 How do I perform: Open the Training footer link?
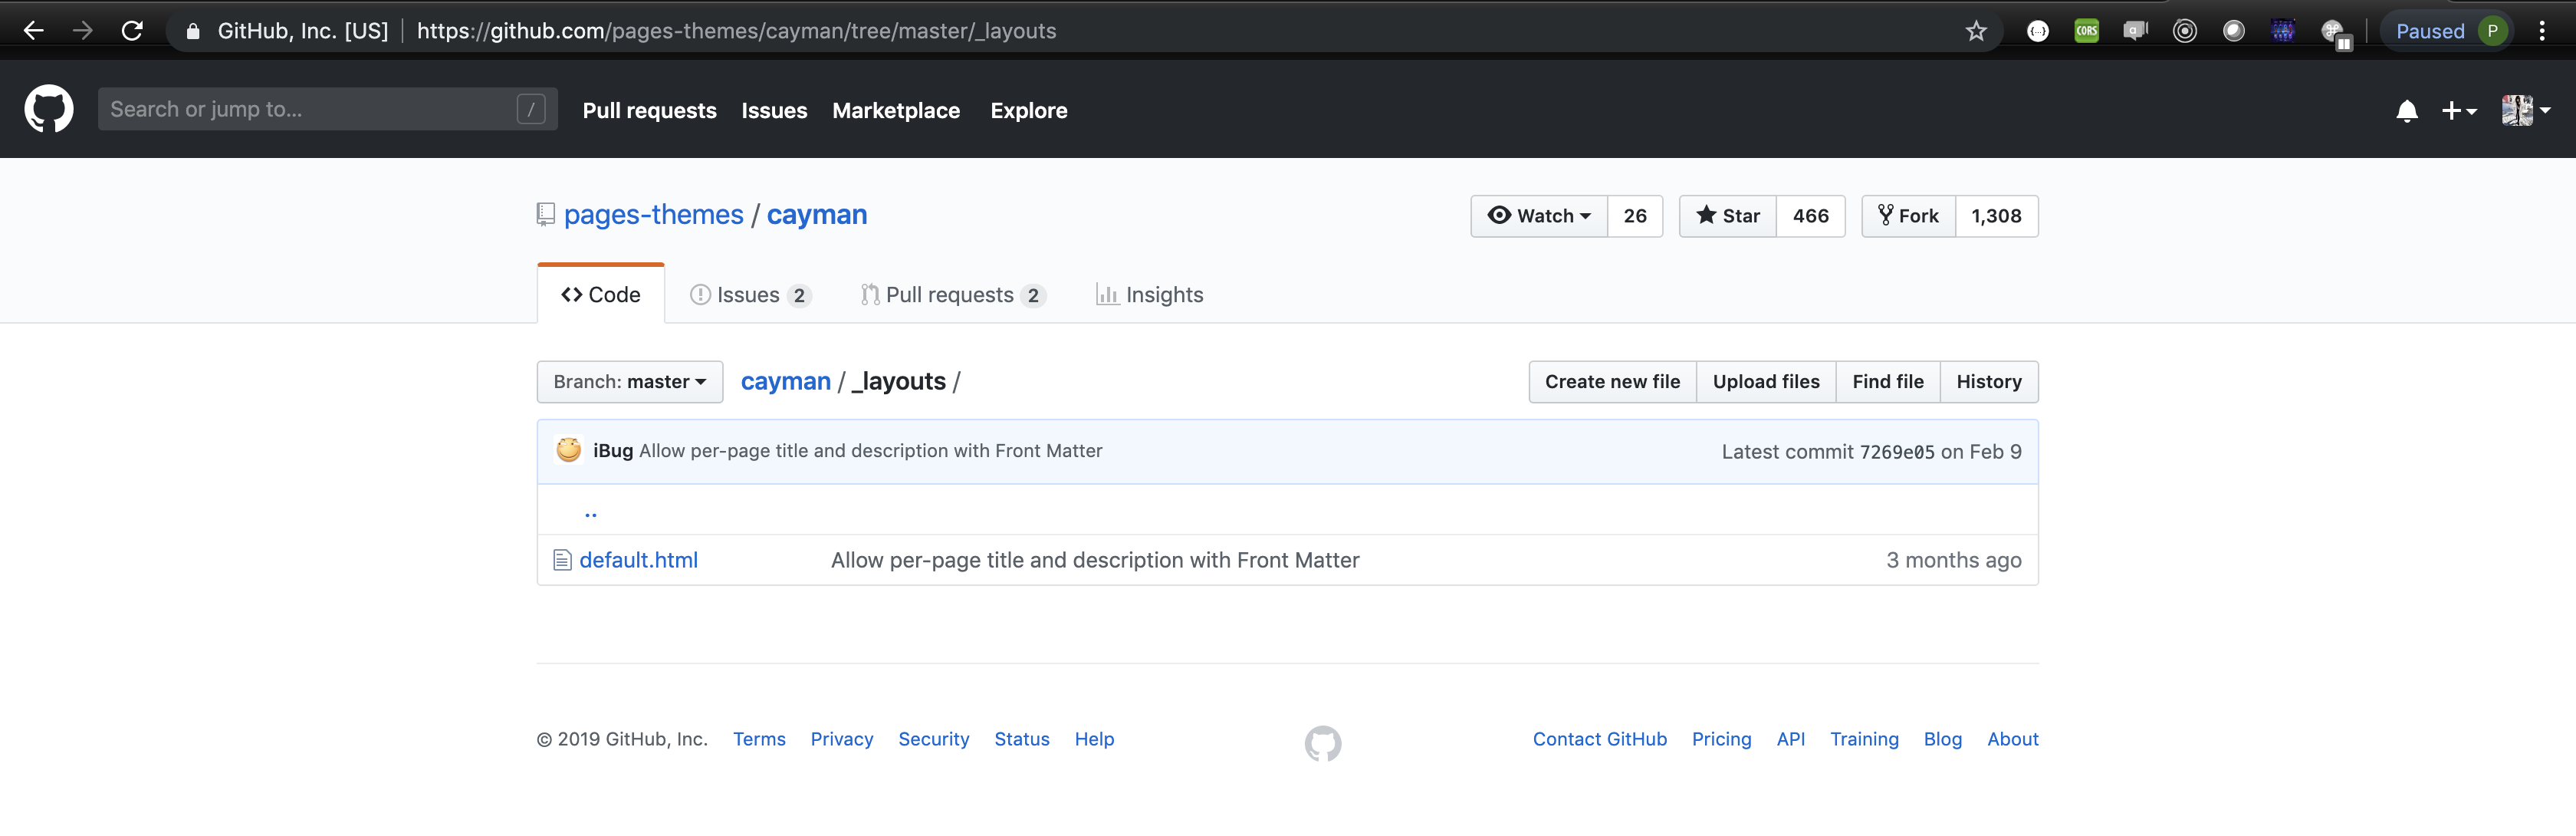1864,739
